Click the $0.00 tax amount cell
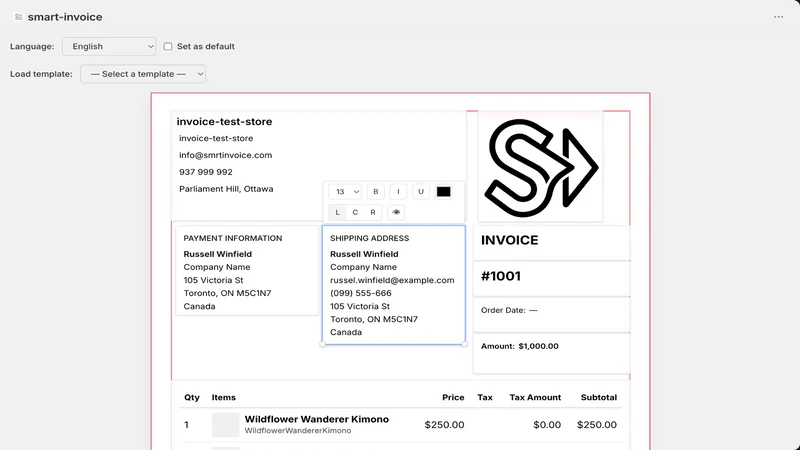 tap(547, 425)
